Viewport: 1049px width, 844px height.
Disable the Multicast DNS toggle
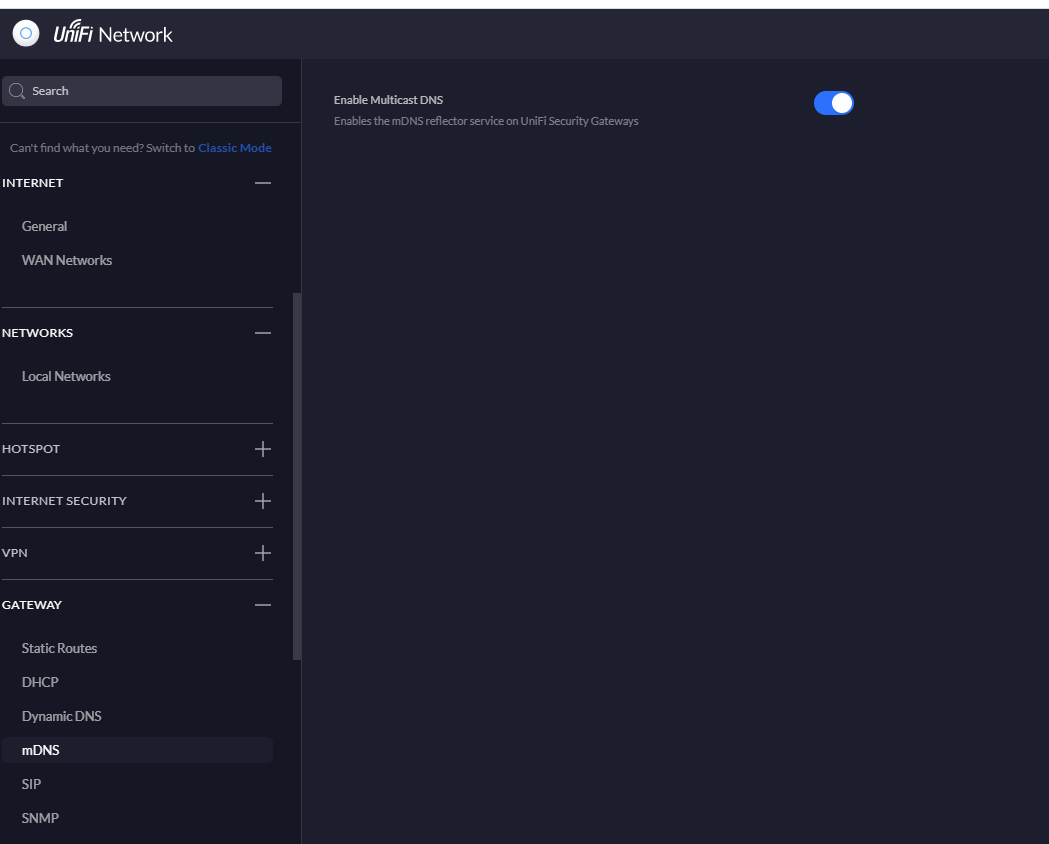(833, 103)
